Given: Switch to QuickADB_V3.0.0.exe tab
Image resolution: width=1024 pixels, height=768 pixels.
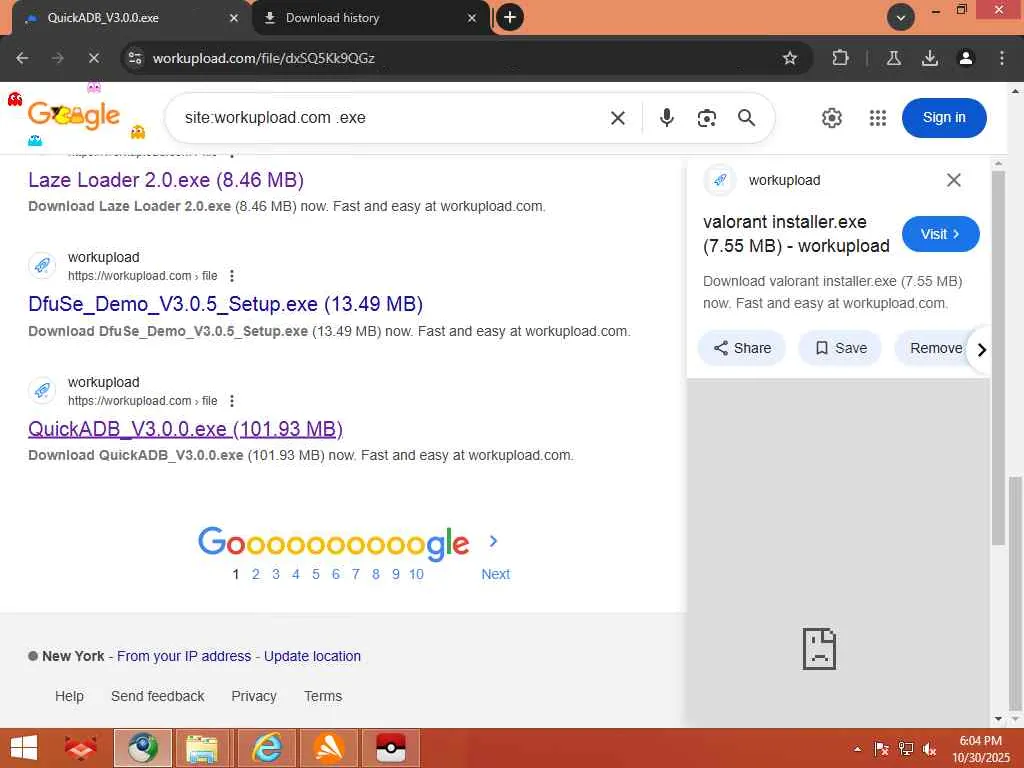Looking at the screenshot, I should click(124, 18).
